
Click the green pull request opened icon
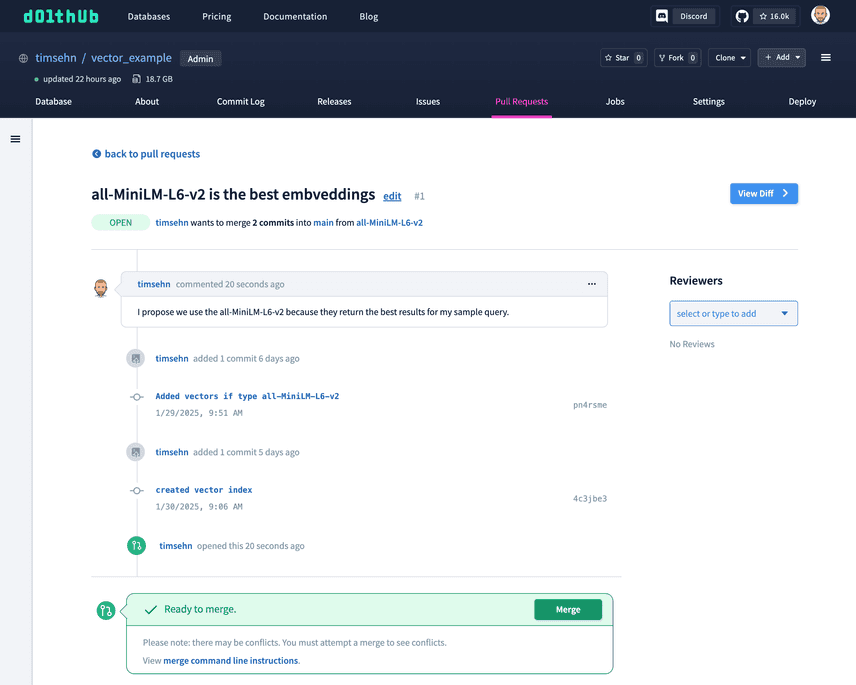point(136,545)
